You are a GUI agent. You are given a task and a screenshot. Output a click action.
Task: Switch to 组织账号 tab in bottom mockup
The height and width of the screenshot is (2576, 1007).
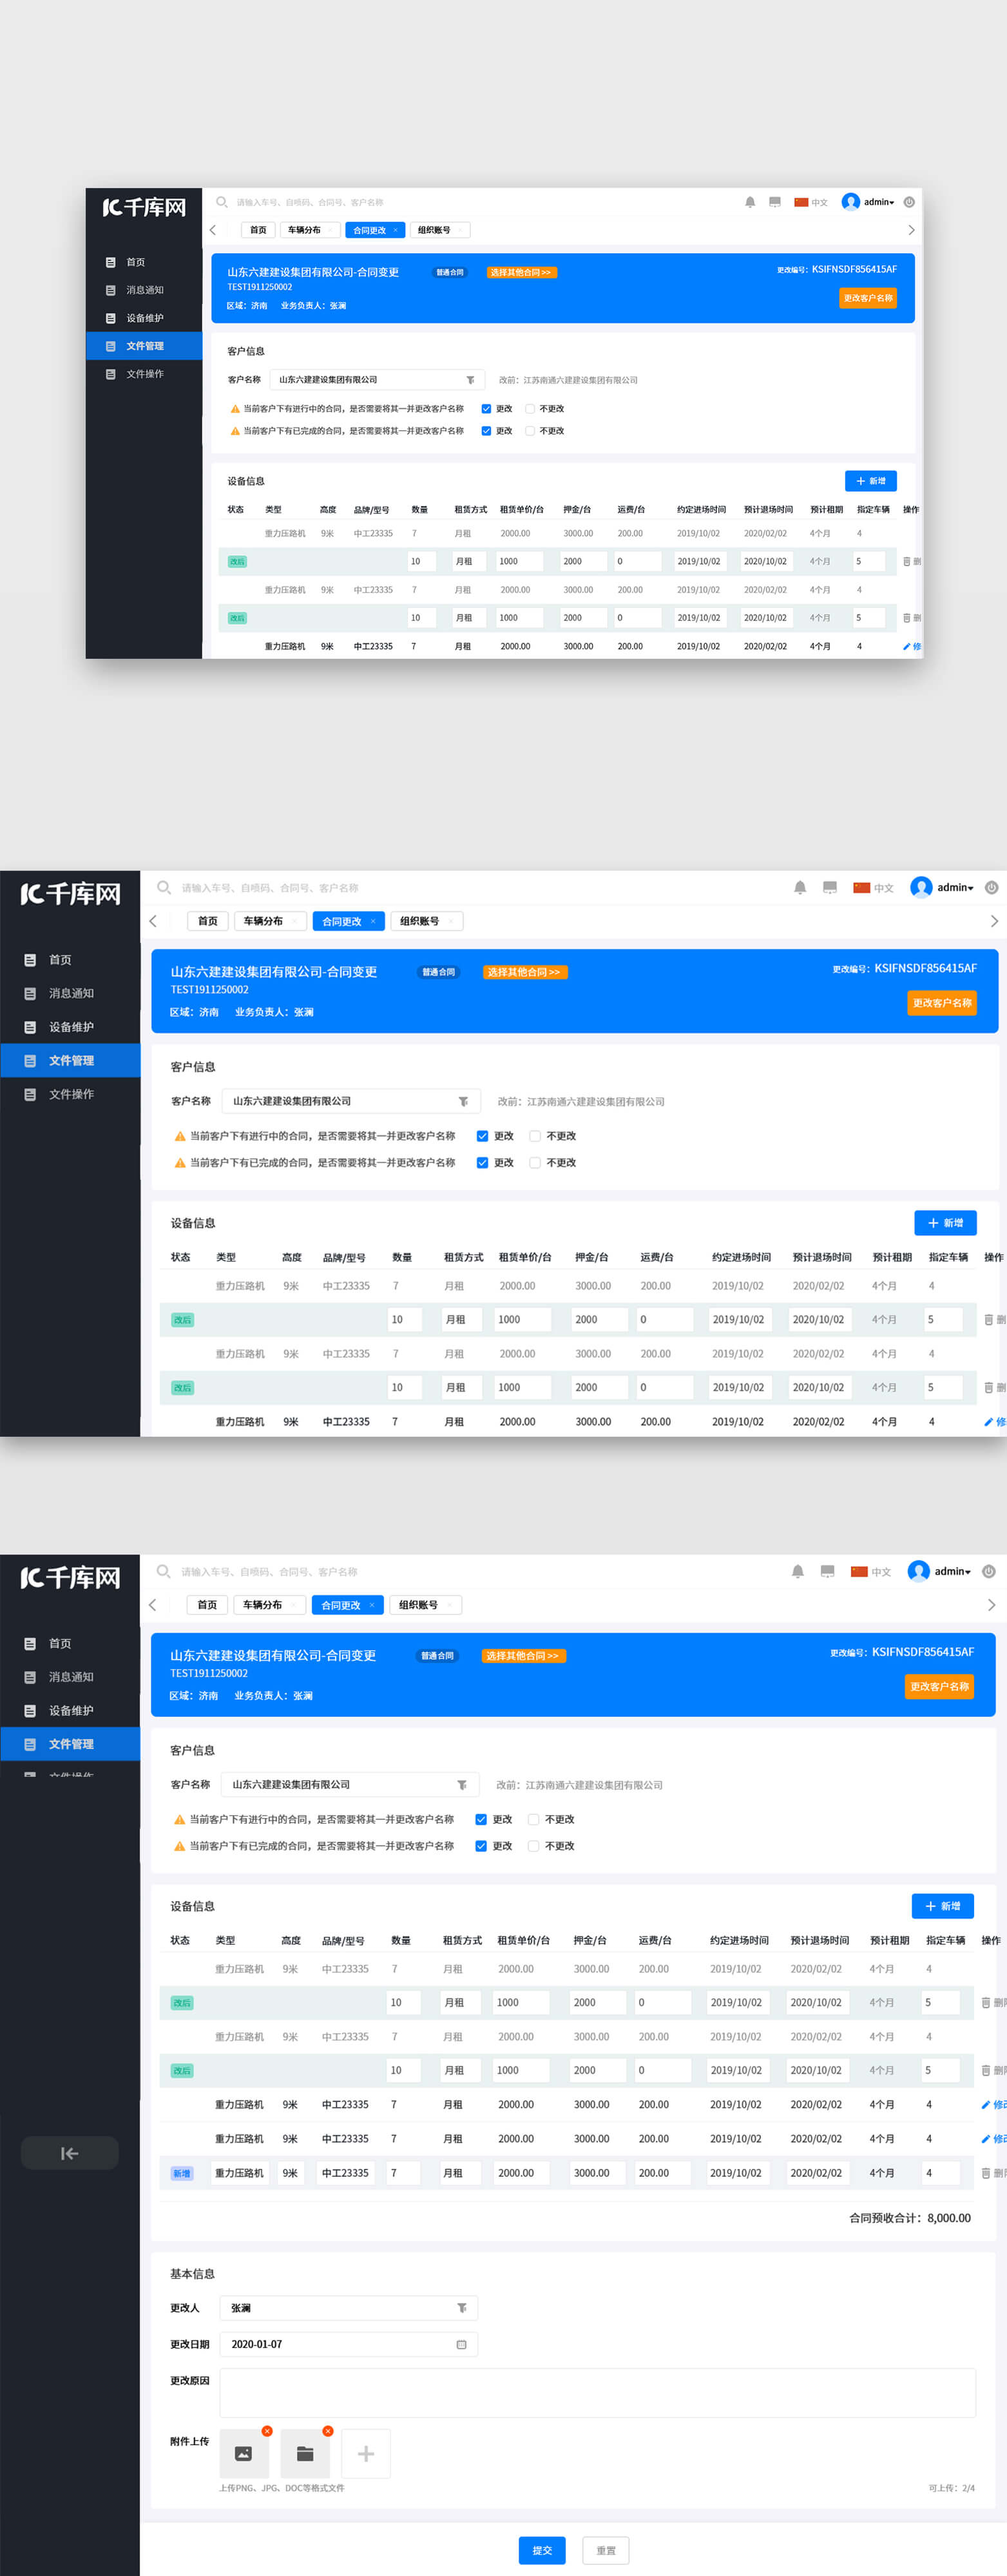coord(425,1605)
